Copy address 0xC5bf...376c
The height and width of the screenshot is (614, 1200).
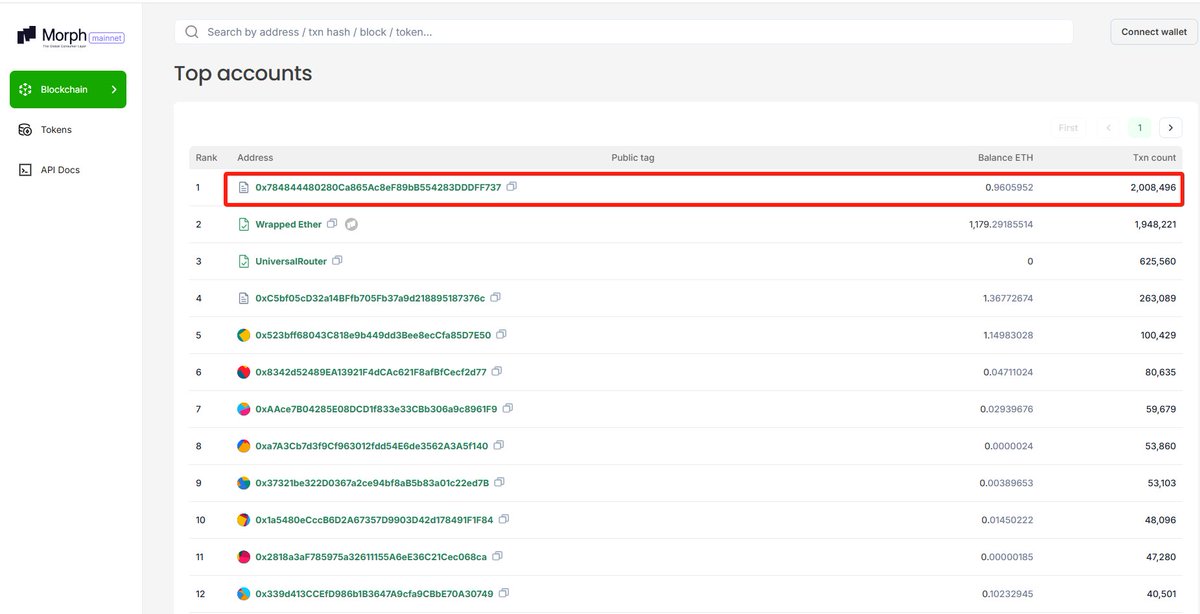pyautogui.click(x=496, y=297)
